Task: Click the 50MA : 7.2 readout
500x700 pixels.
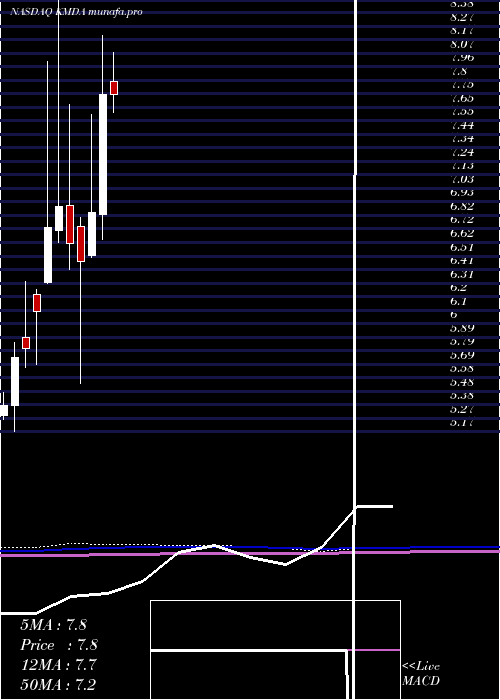Action: point(58,684)
